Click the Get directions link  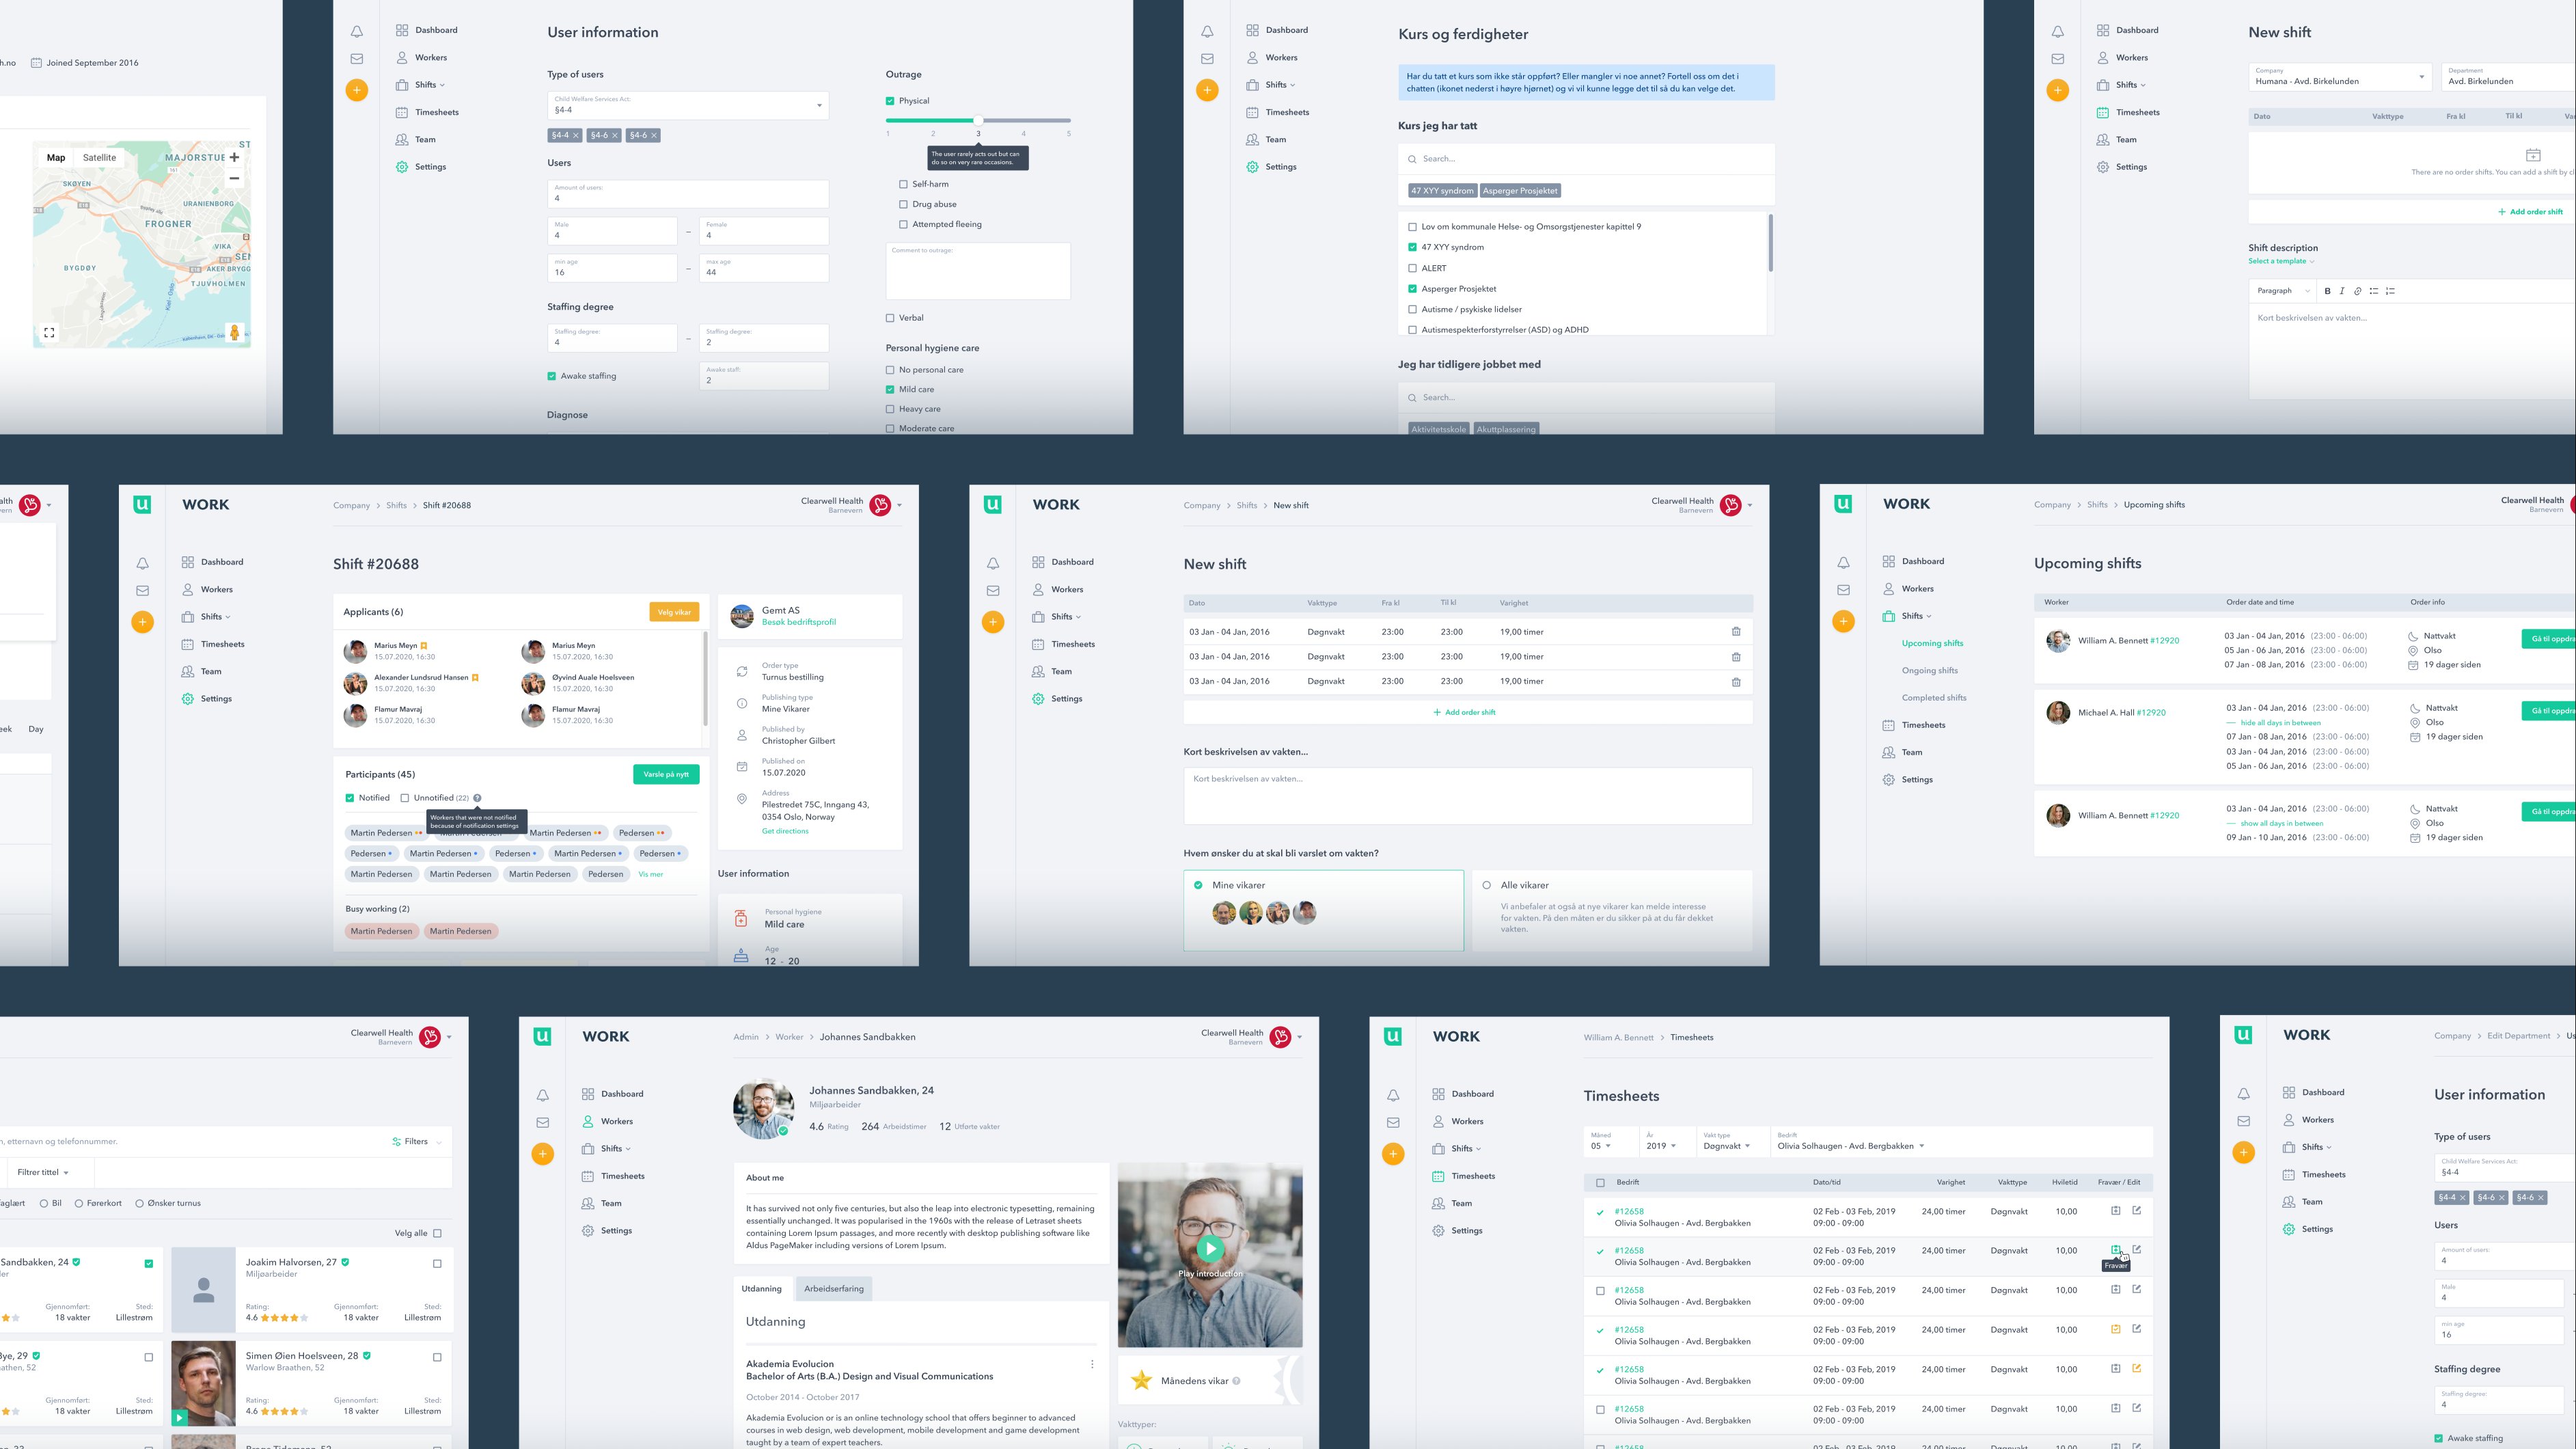click(x=784, y=831)
